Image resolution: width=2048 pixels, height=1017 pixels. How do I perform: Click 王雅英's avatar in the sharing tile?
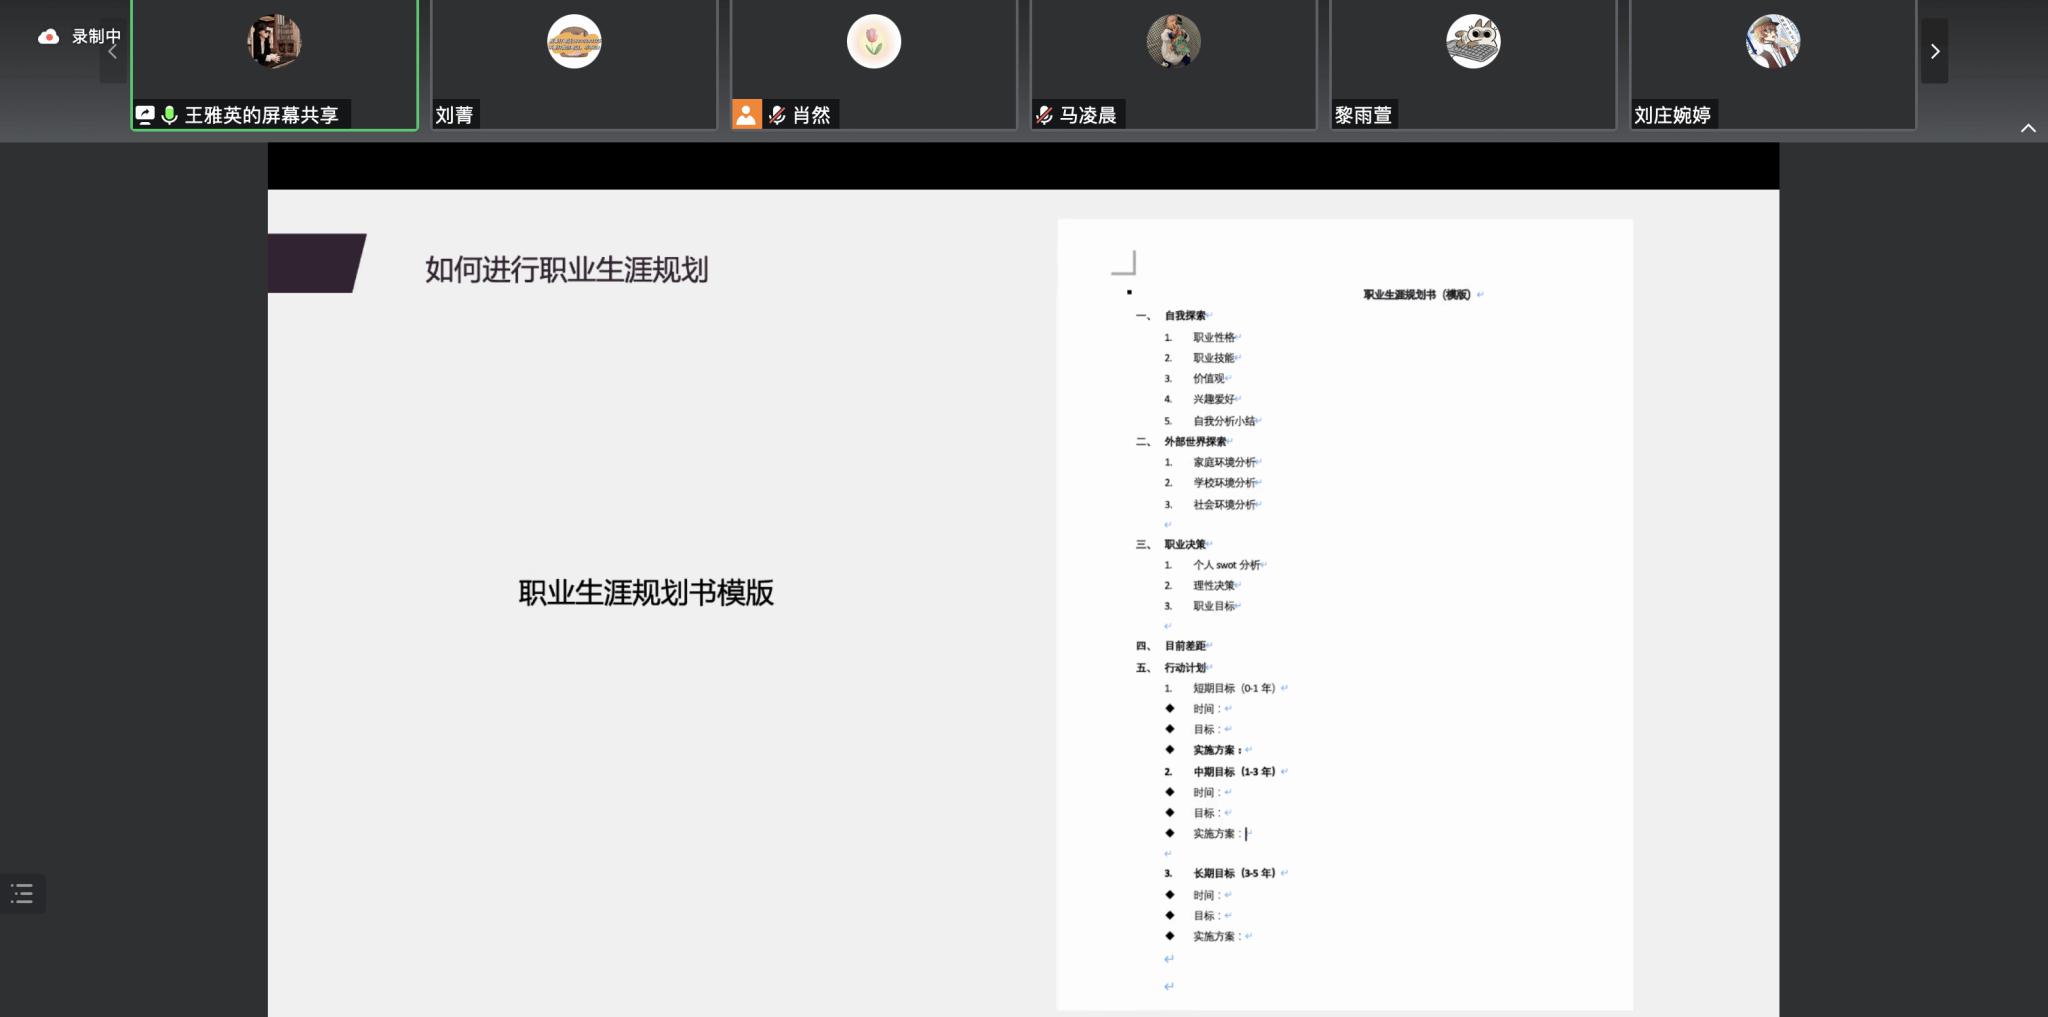(274, 42)
